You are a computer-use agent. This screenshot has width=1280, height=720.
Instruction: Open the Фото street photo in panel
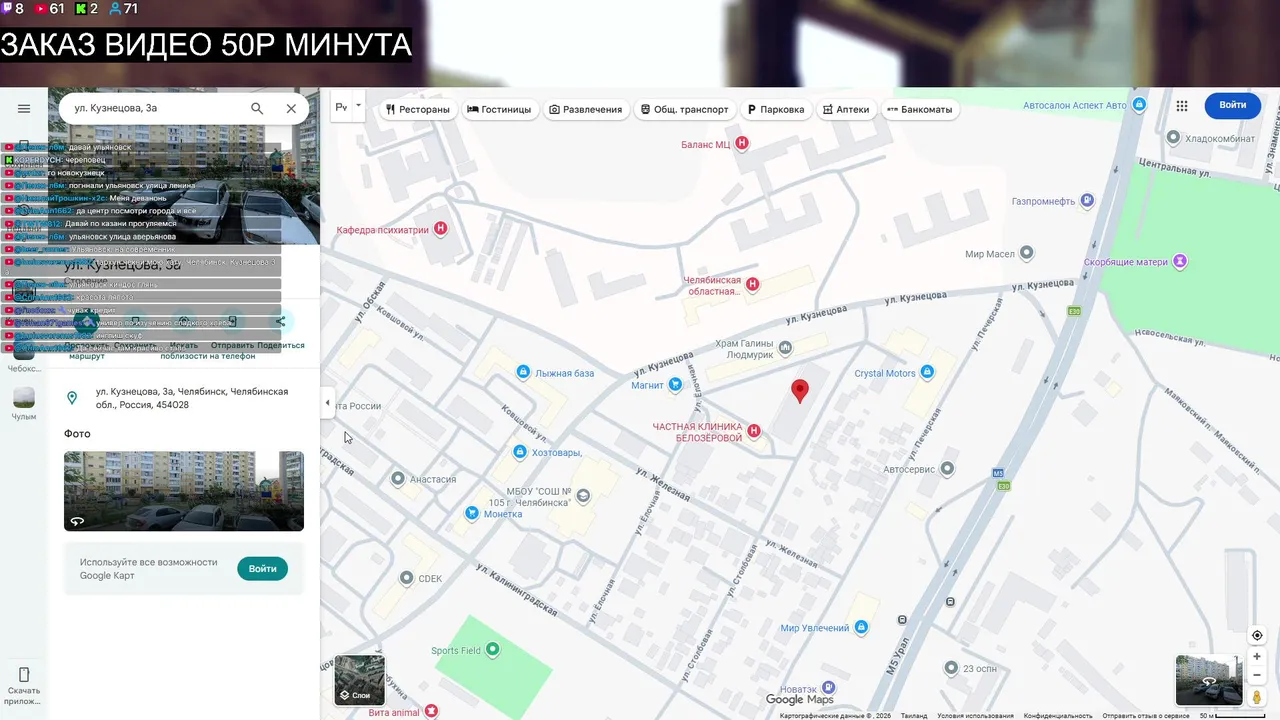point(184,491)
